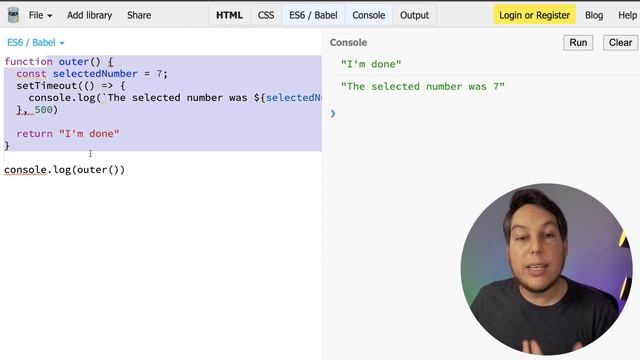The width and height of the screenshot is (640, 360).
Task: Open the Blog link
Action: click(x=594, y=15)
